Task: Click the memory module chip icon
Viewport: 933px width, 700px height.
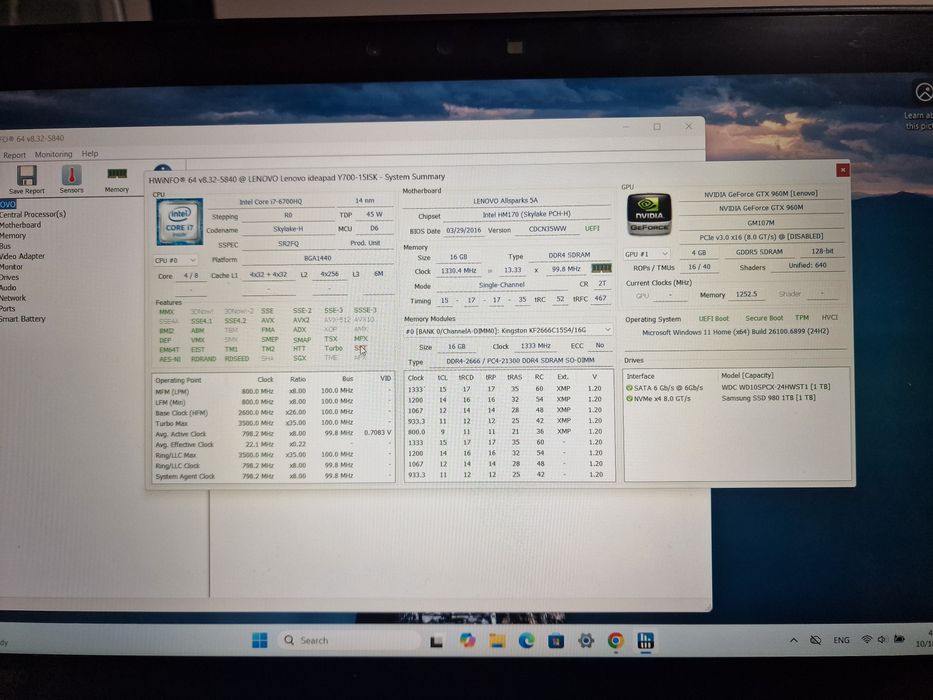Action: (x=602, y=268)
